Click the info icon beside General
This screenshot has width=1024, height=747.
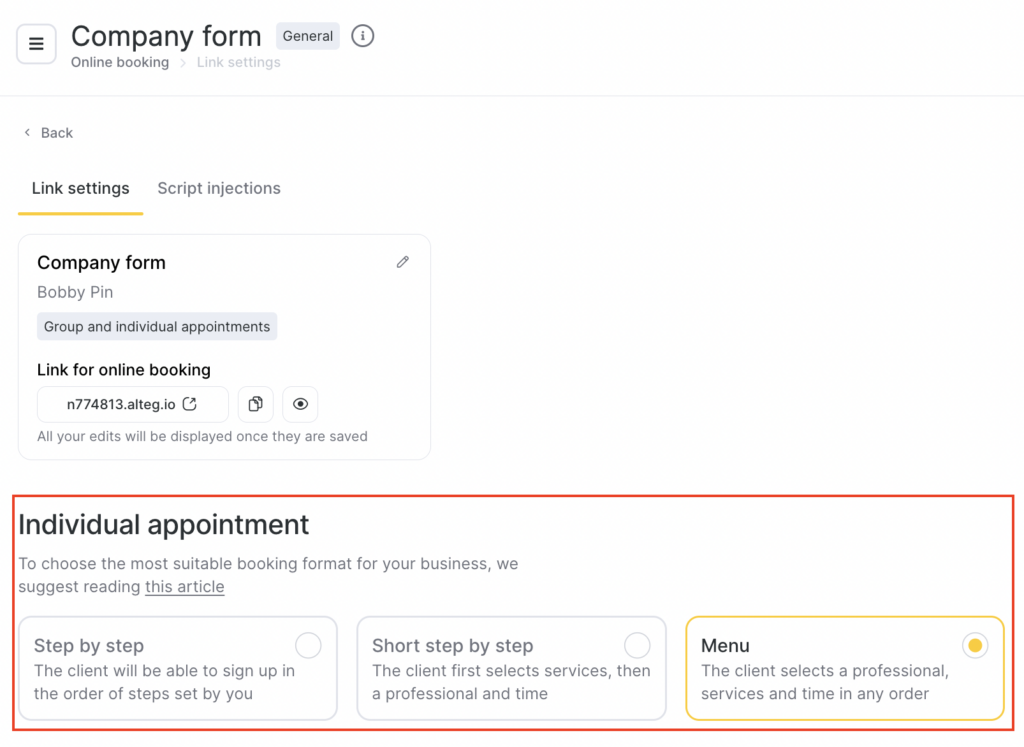point(363,36)
